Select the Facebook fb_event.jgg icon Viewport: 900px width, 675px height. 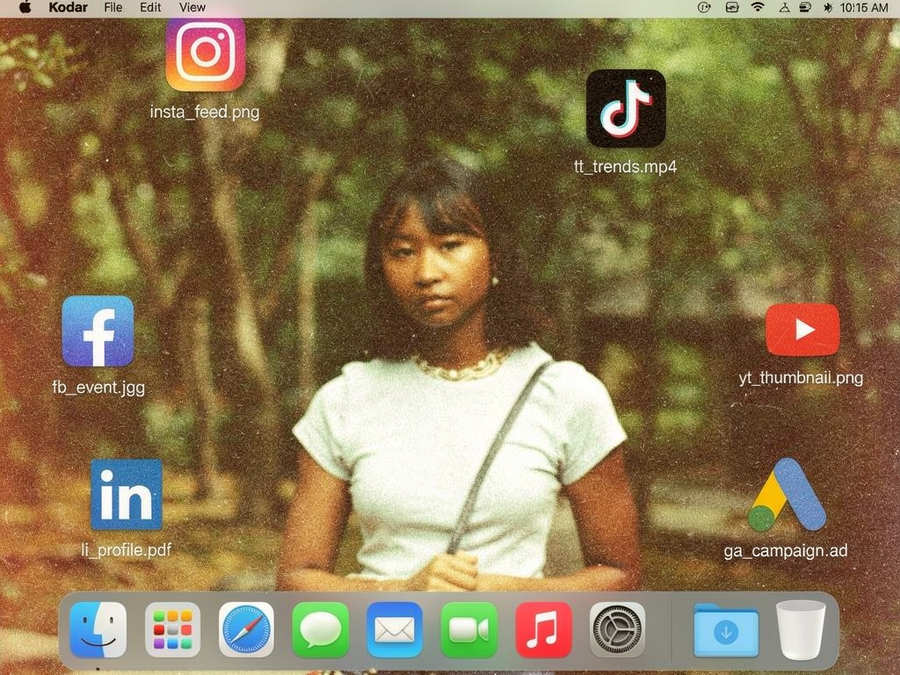point(98,331)
